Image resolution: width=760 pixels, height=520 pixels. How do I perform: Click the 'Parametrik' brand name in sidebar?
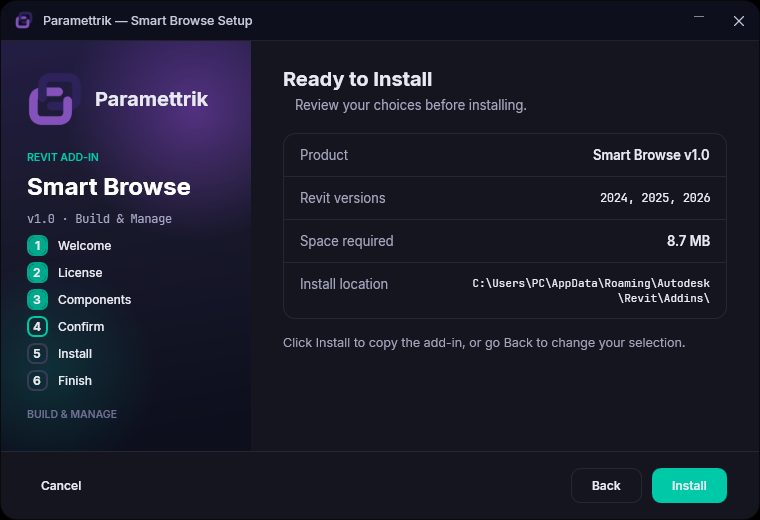click(152, 99)
